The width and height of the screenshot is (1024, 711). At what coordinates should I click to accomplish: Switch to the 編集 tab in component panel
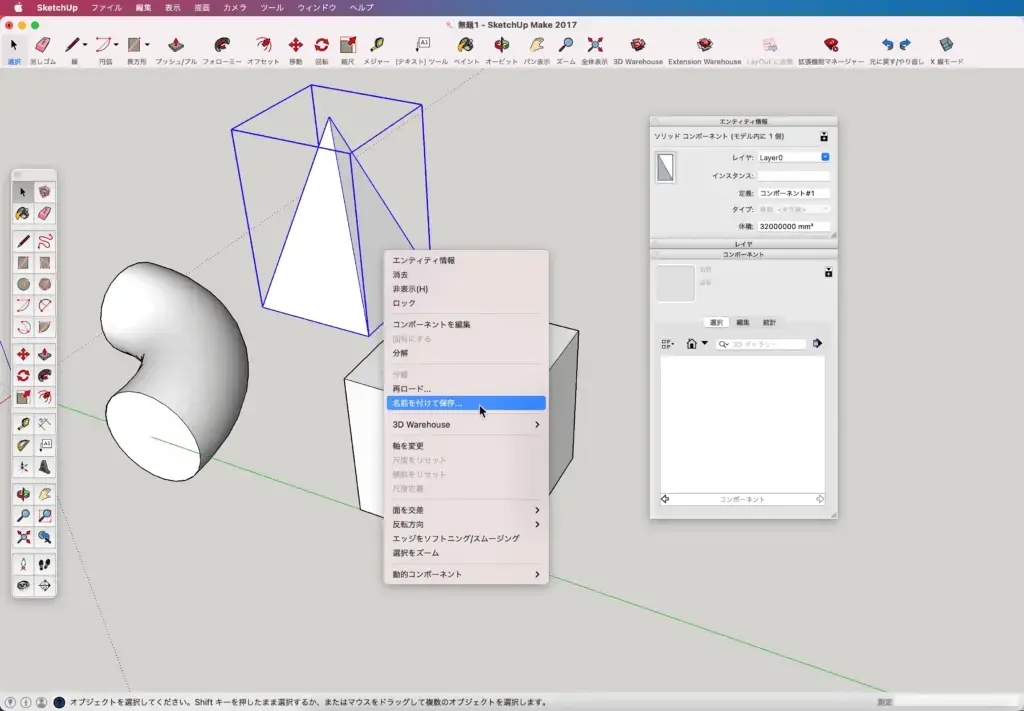pyautogui.click(x=743, y=323)
